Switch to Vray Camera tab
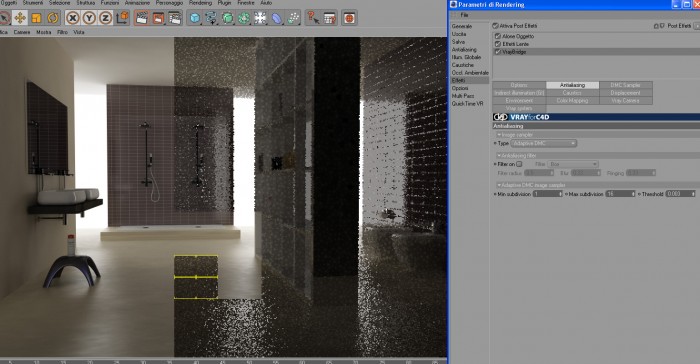 [x=625, y=100]
